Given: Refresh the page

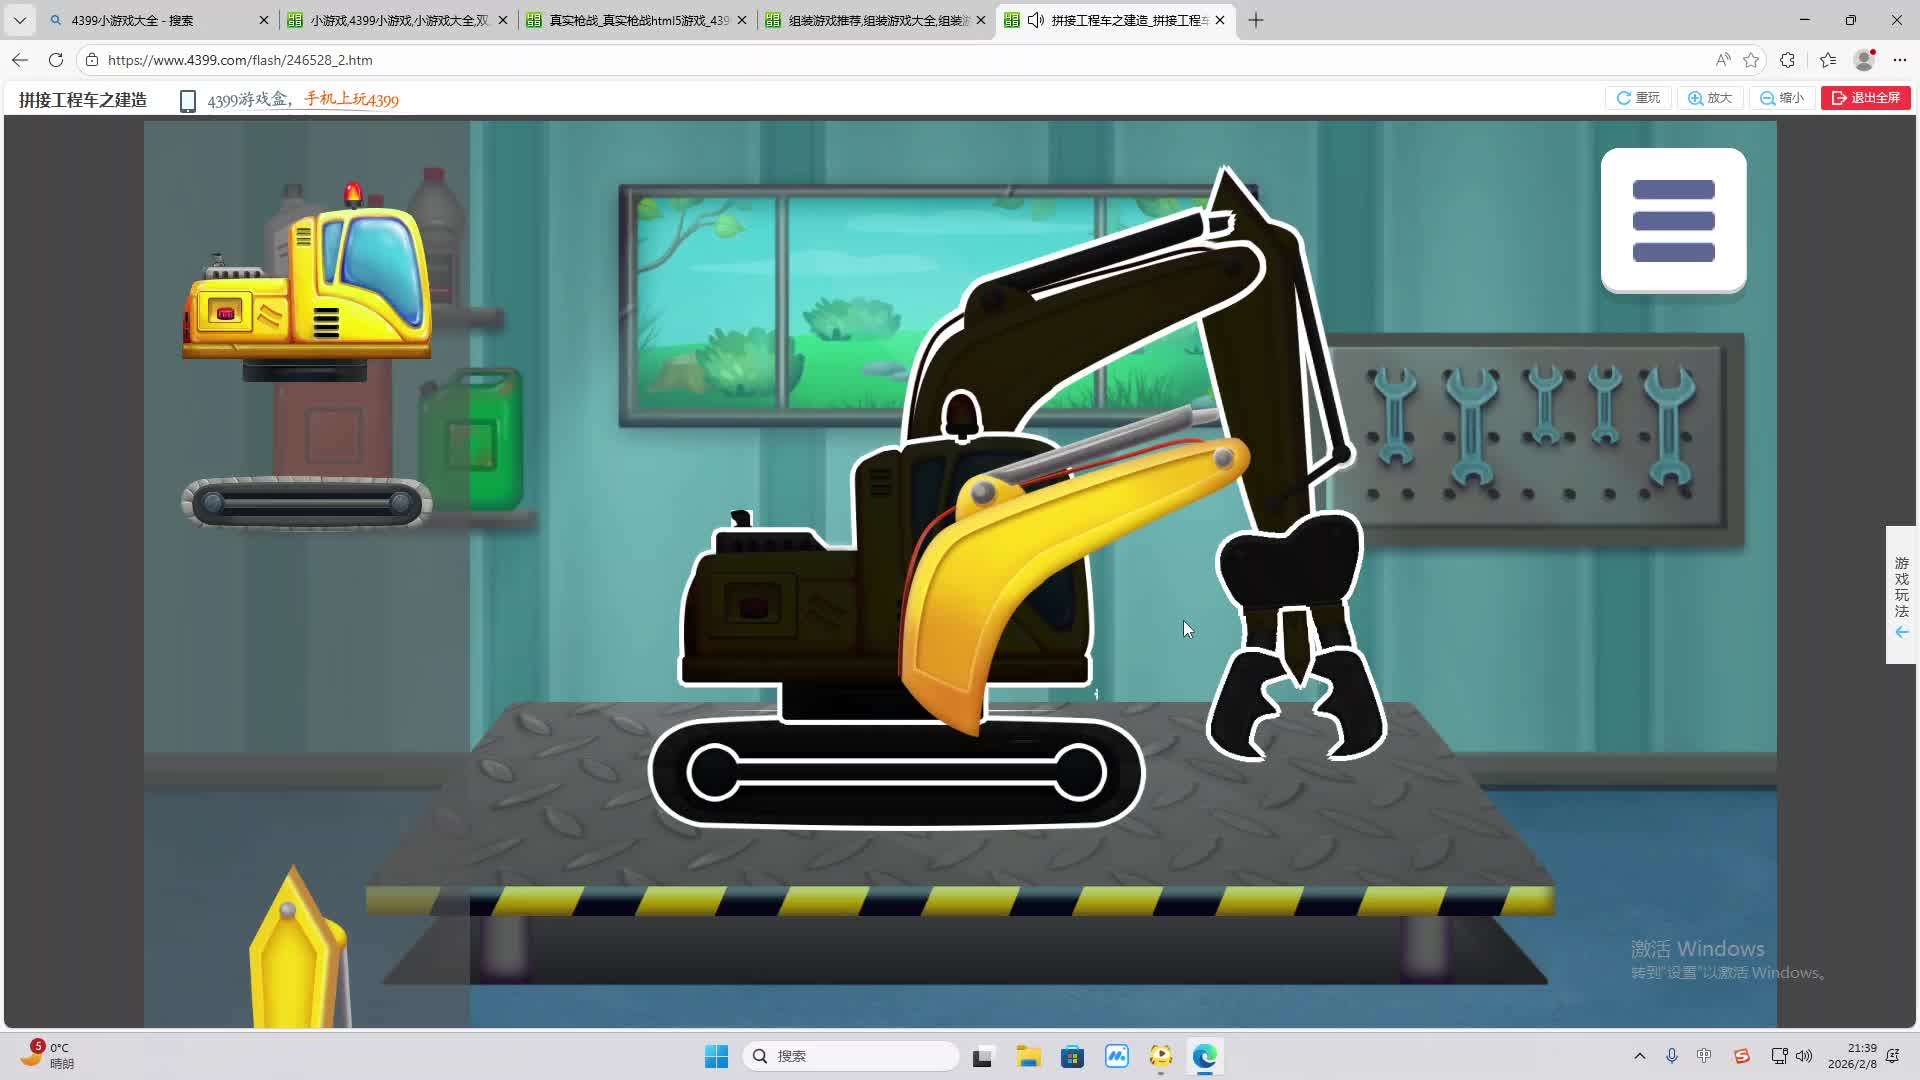Looking at the screenshot, I should [56, 60].
